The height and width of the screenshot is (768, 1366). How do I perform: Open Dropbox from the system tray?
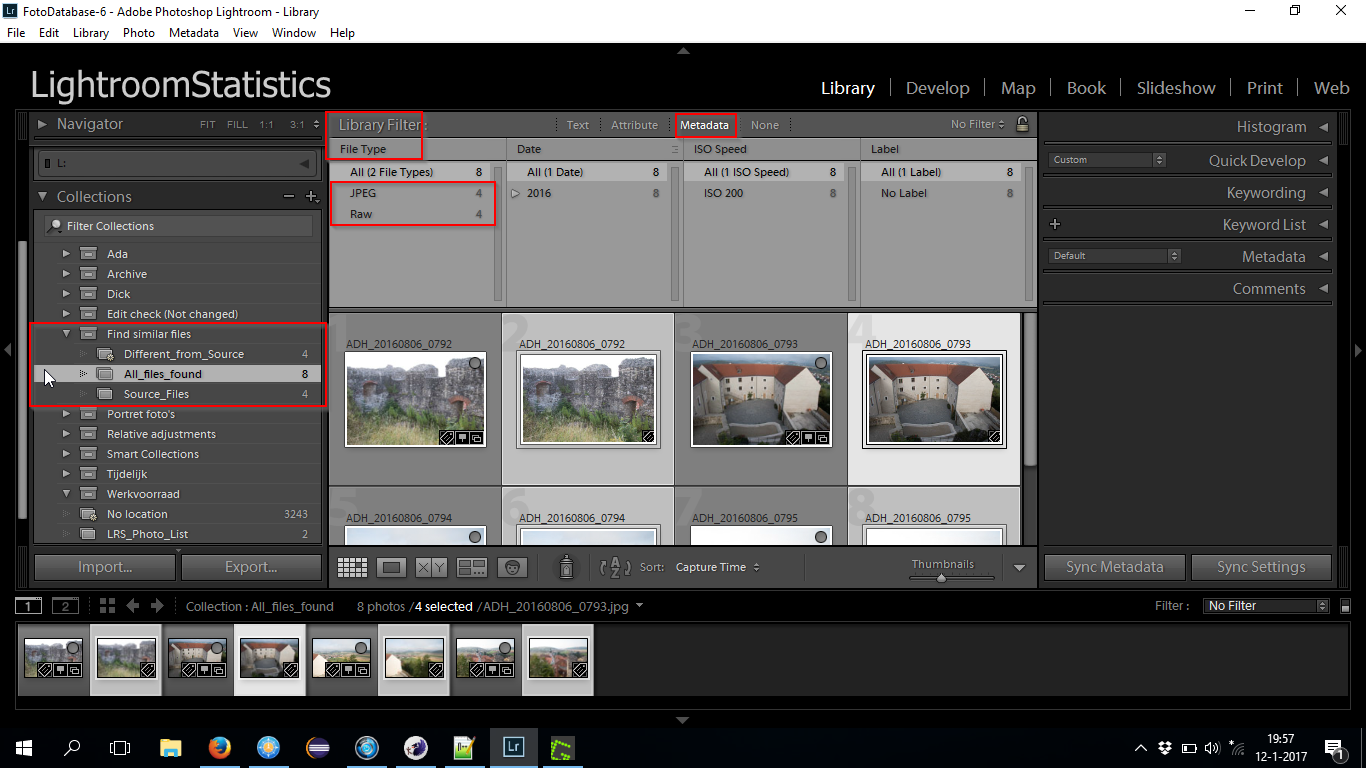coord(1165,747)
